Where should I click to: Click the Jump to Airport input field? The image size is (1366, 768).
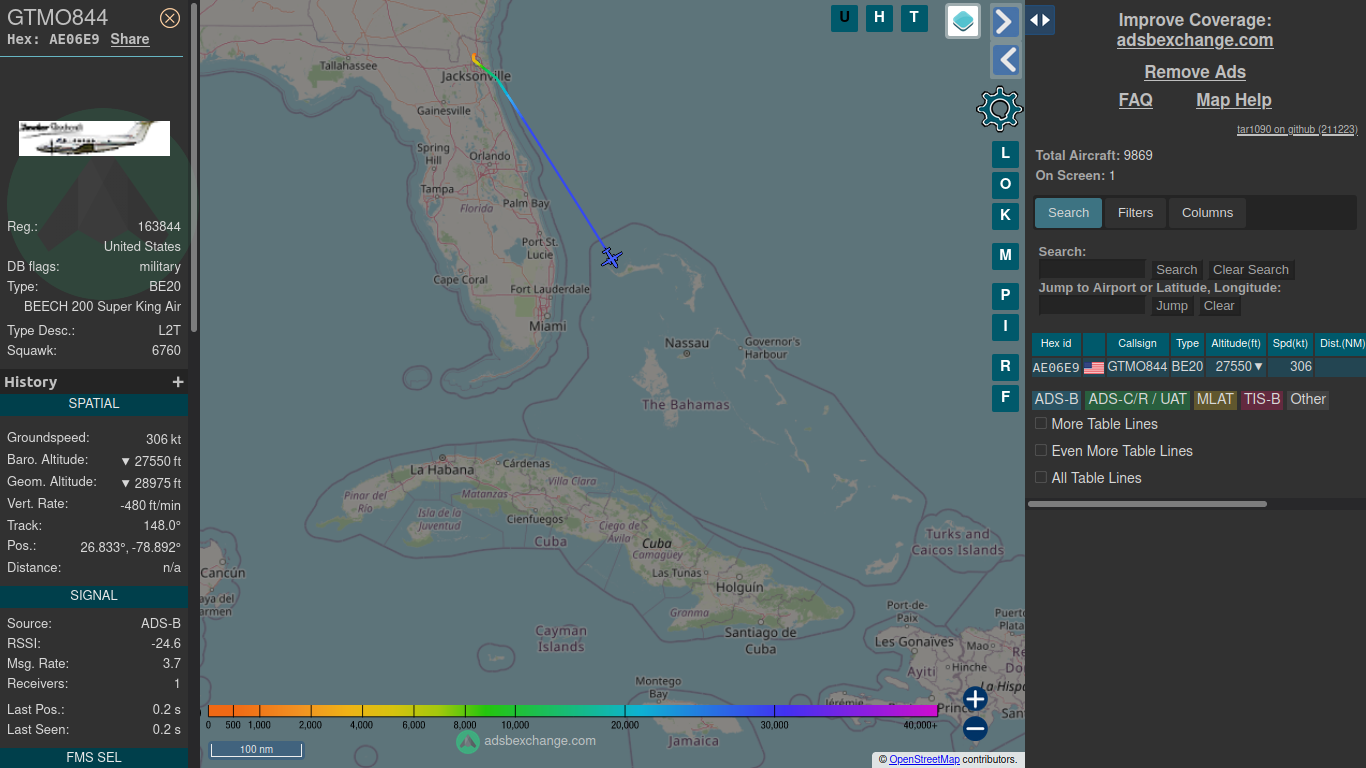[x=1092, y=306]
